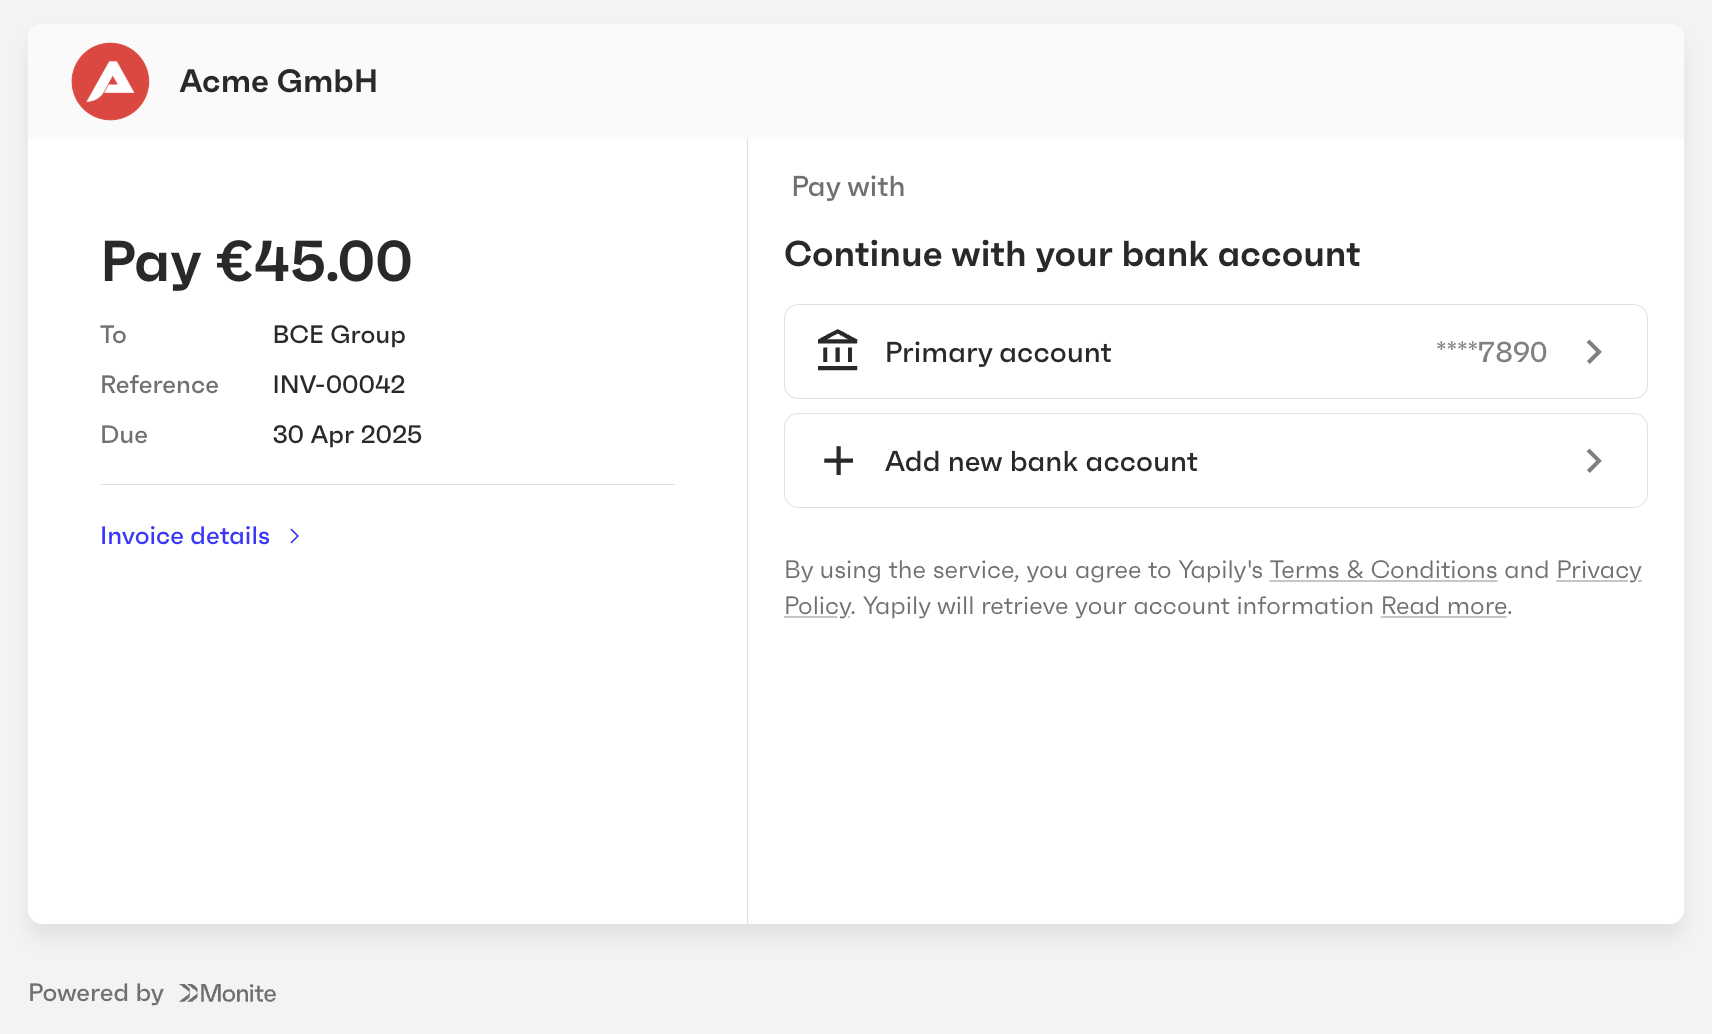
Task: Open Yapily's Terms & Conditions link
Action: (1382, 570)
